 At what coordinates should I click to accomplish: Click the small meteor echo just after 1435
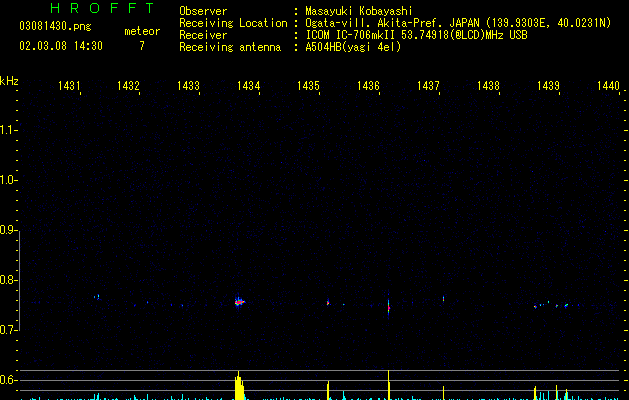(328, 303)
